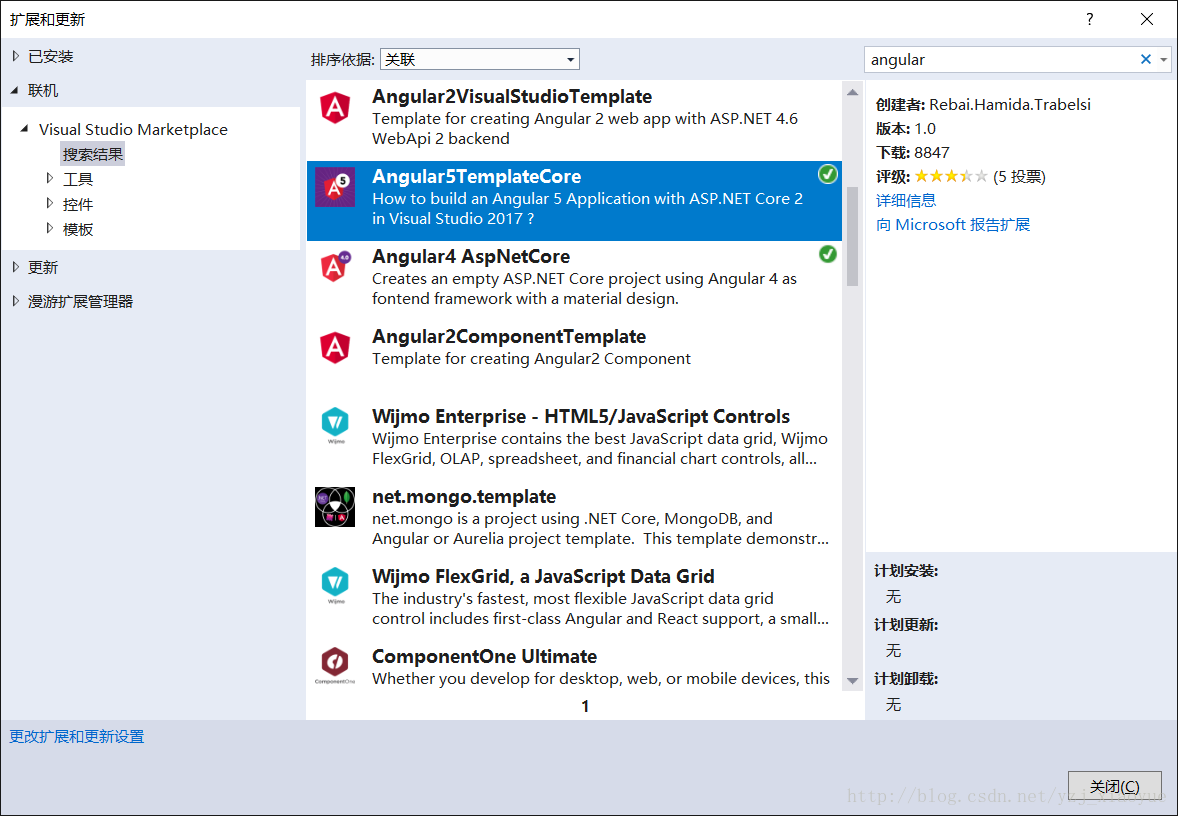This screenshot has width=1178, height=816.
Task: Click the Angular2ComponentTemplate extension icon
Action: (x=335, y=347)
